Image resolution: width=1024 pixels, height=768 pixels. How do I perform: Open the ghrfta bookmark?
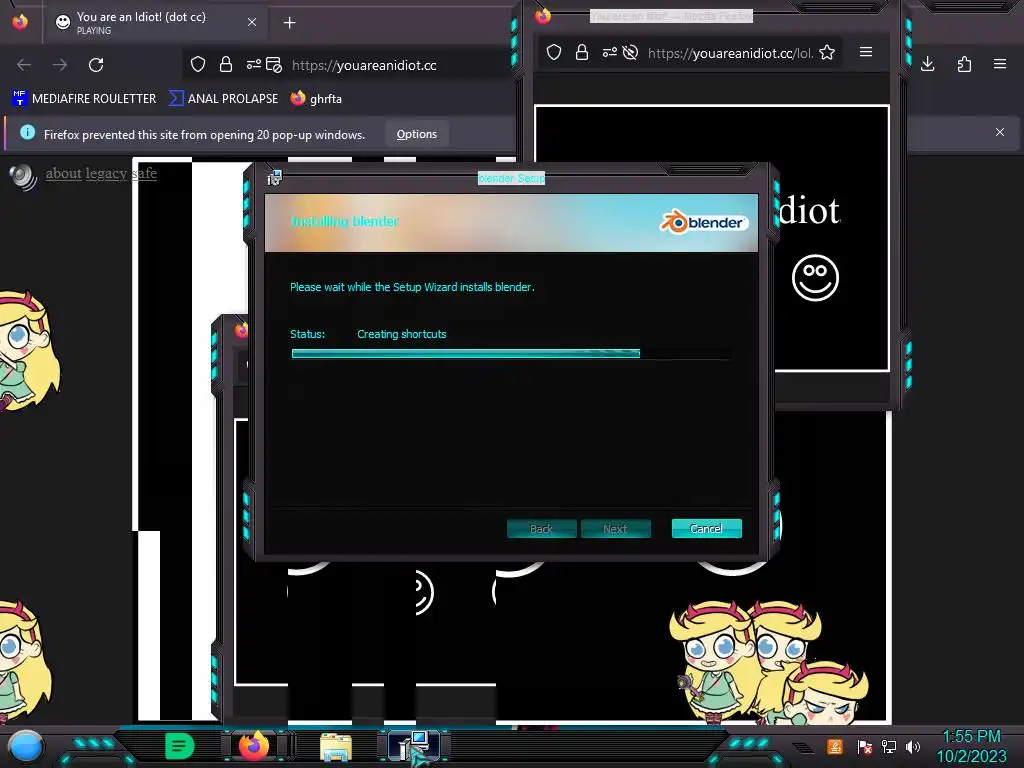[317, 99]
